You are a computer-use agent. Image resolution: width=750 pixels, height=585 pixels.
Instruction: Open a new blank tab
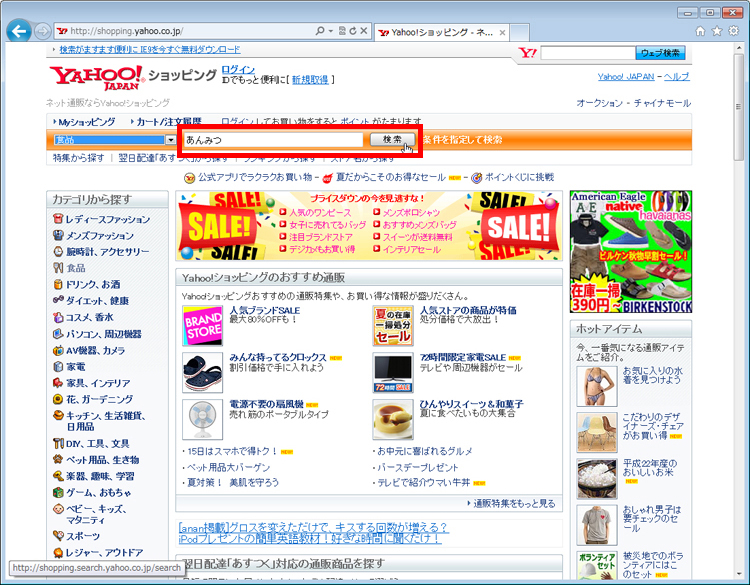tap(519, 33)
